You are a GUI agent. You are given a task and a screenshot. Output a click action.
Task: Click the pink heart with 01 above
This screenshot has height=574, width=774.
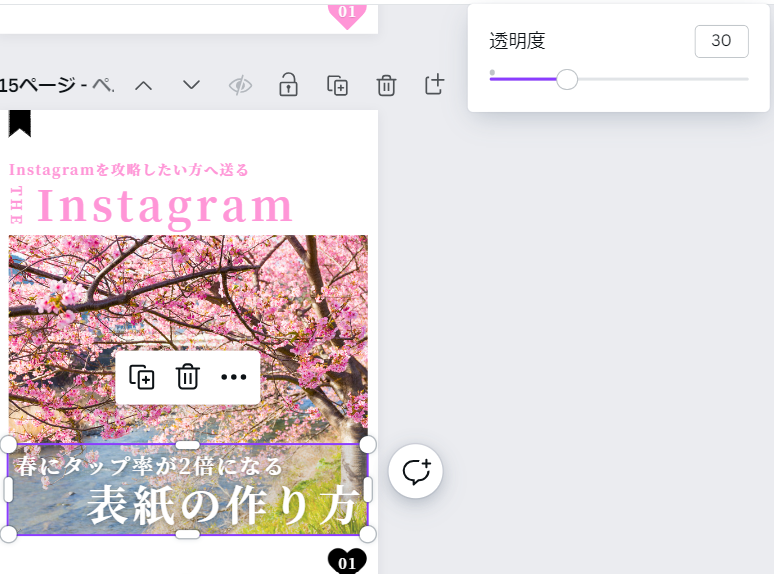click(x=347, y=16)
